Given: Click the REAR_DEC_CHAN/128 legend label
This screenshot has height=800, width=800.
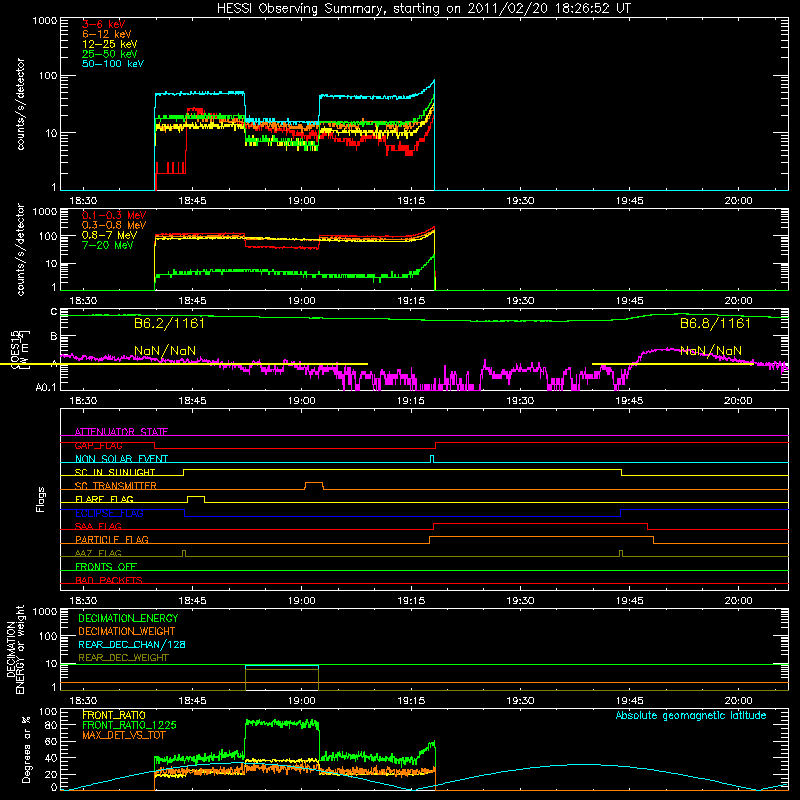Looking at the screenshot, I should [x=132, y=644].
